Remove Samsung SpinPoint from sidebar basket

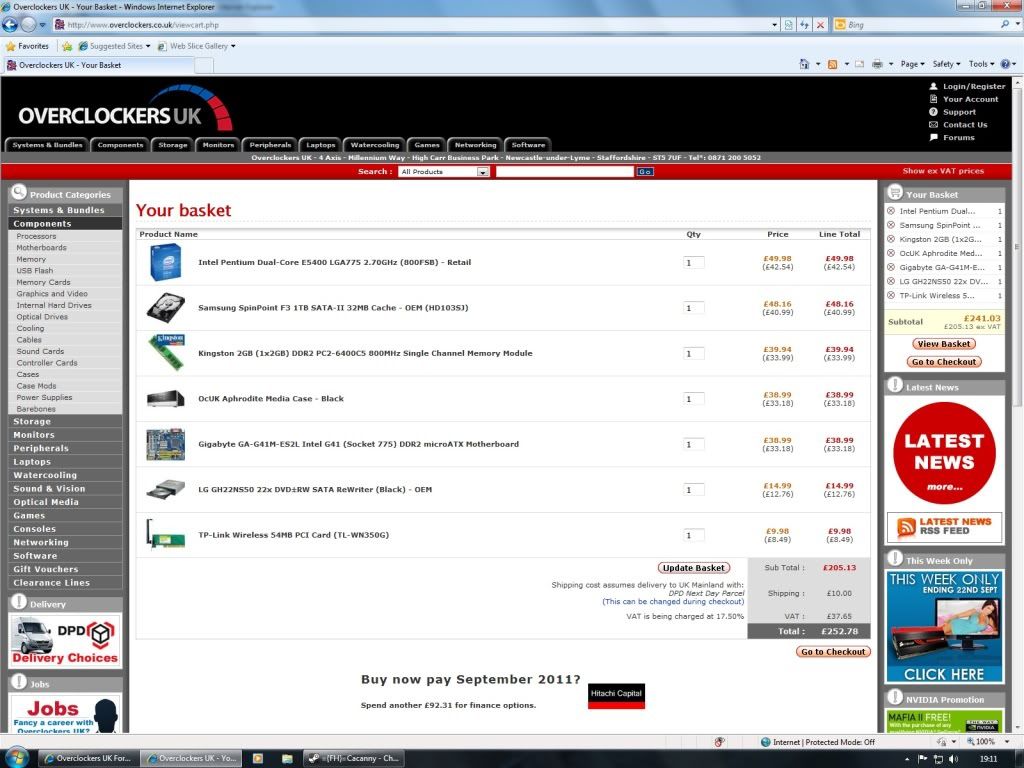pyautogui.click(x=891, y=225)
